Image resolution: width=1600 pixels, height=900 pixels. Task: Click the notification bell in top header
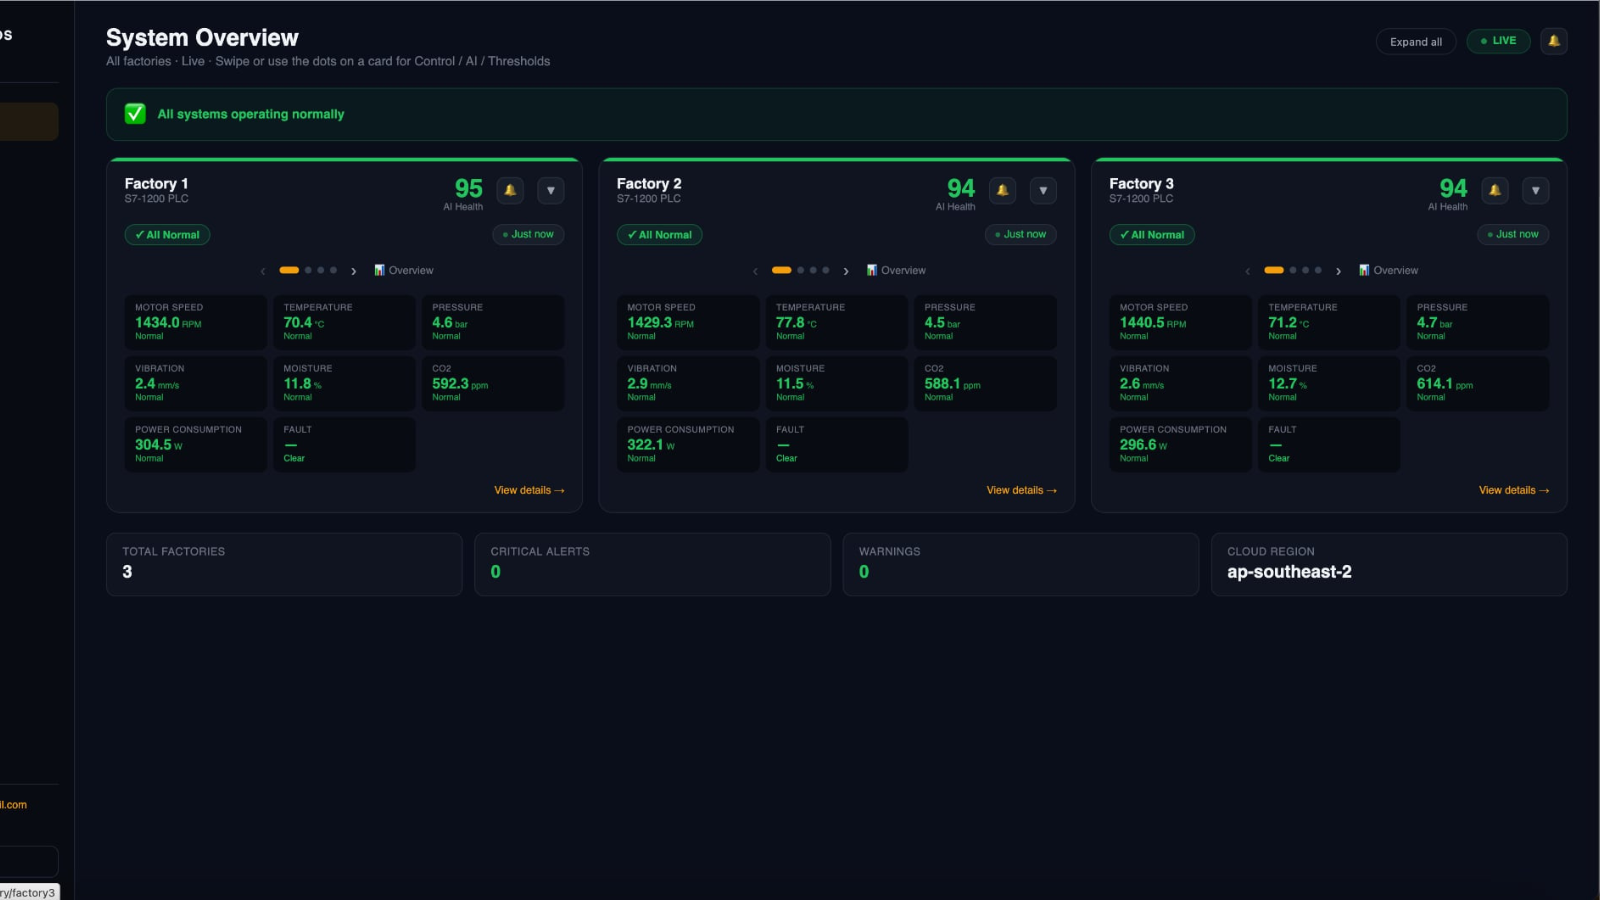pyautogui.click(x=1553, y=41)
